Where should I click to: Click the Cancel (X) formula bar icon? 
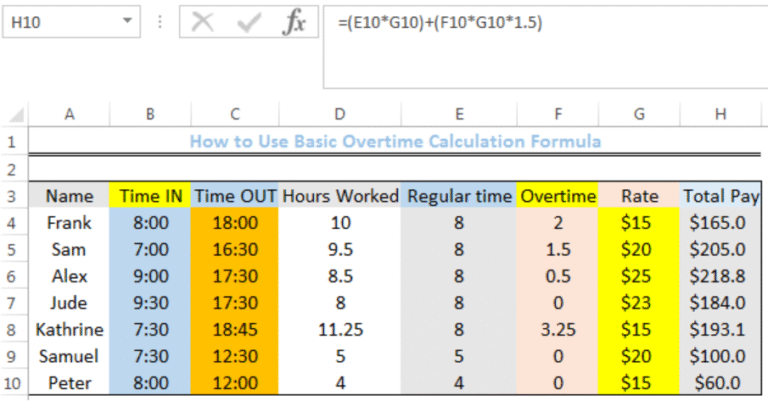[x=202, y=22]
